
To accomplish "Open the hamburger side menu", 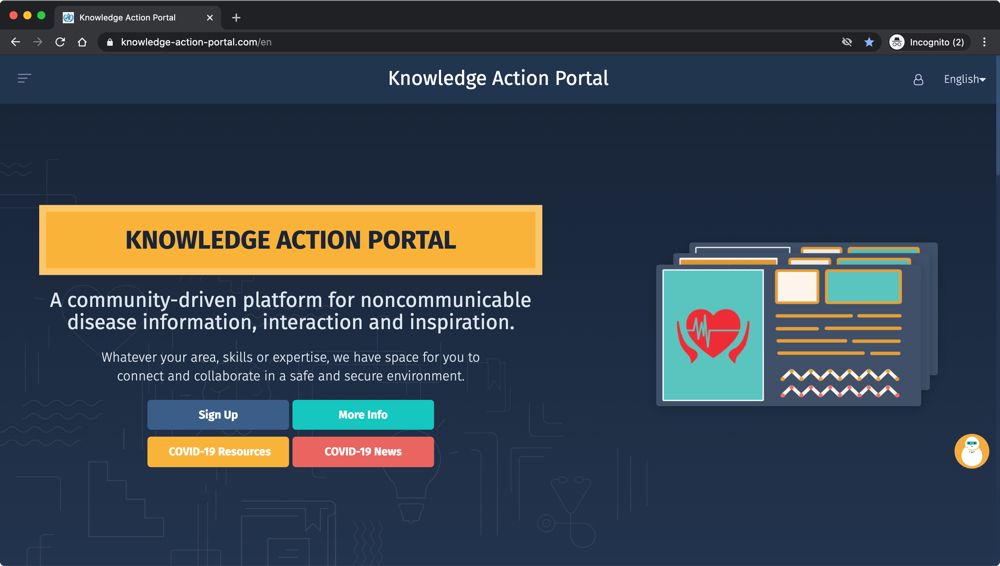I will tap(24, 78).
